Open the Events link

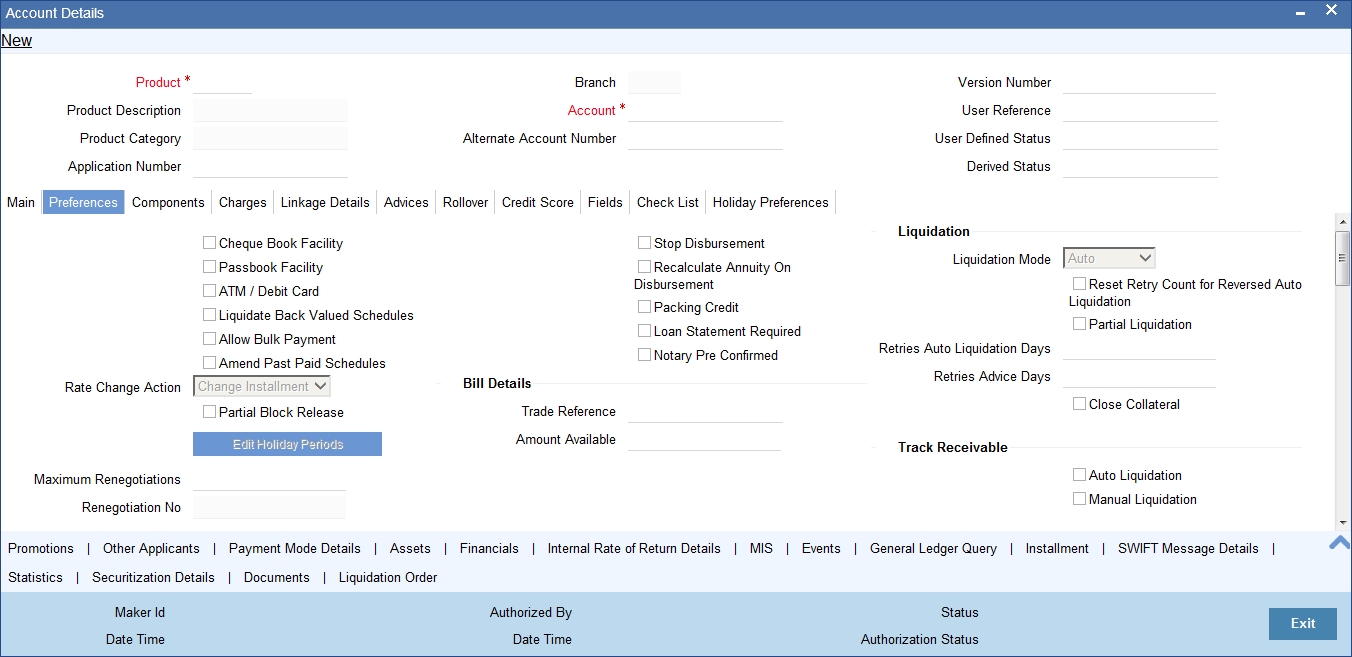[x=821, y=548]
